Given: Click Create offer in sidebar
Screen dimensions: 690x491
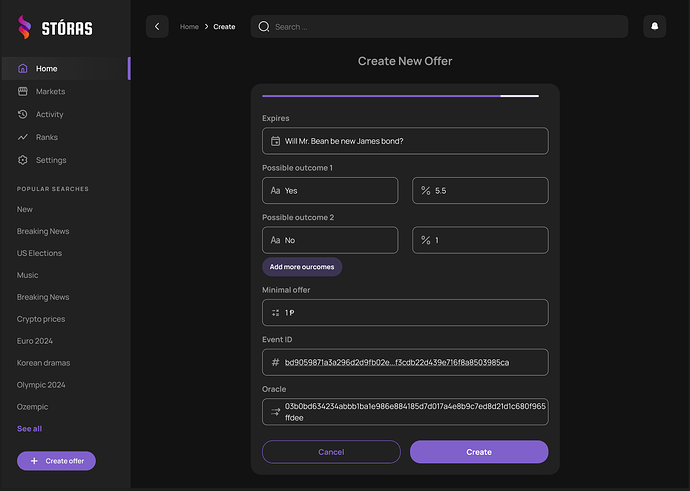Looking at the screenshot, I should (57, 461).
